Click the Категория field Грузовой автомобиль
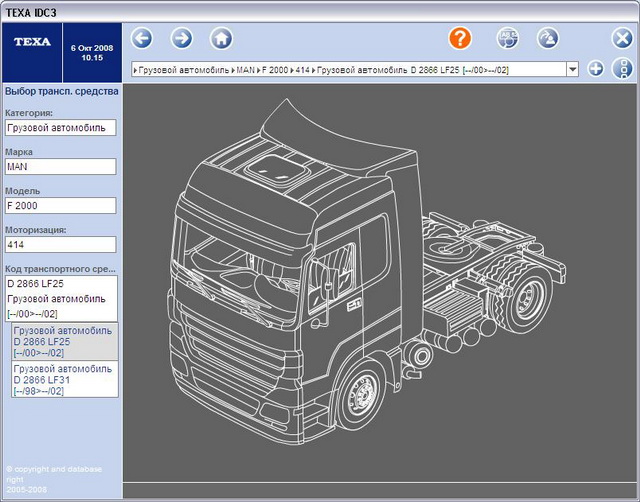Screen dimensions: 640x502 click(60, 128)
